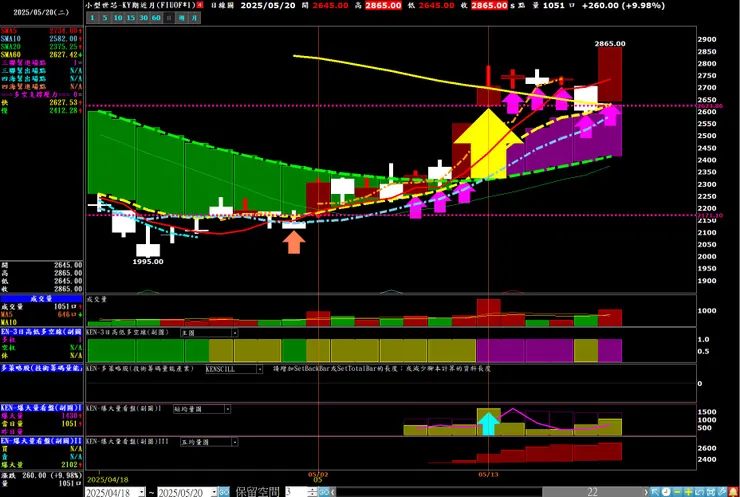Click the GO button next to end date
Screen dimensions: 740x497
[224, 492]
